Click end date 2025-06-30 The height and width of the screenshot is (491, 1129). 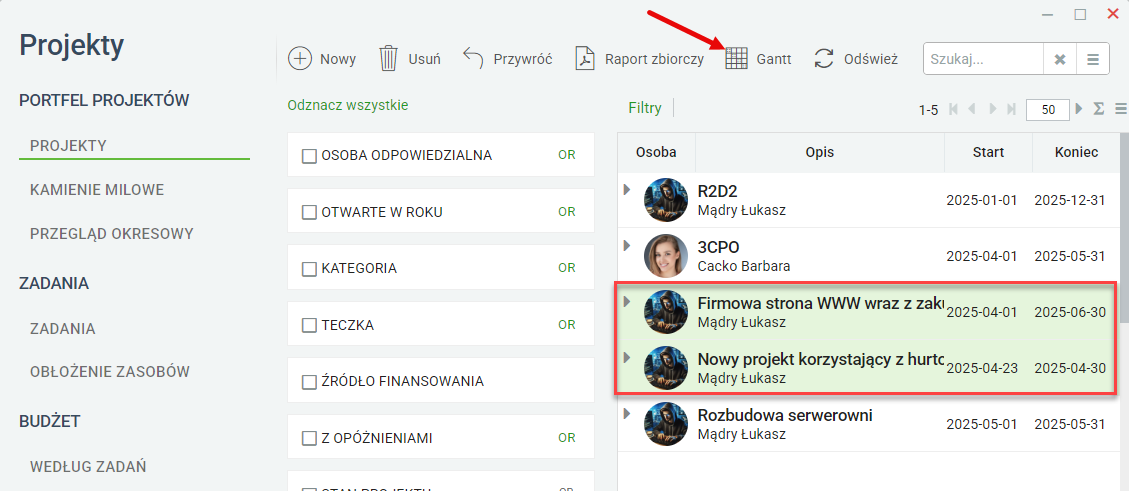pyautogui.click(x=1070, y=312)
